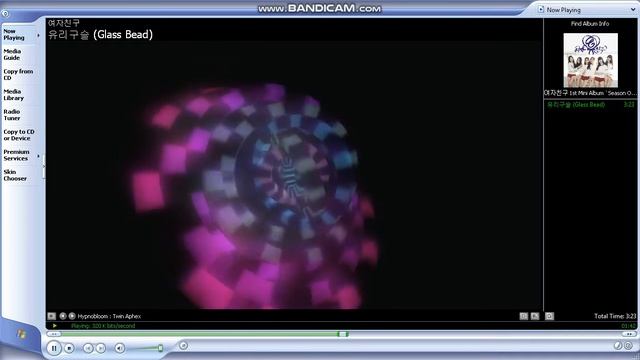Click the seek bar position handle
This screenshot has height=360, width=640.
coord(343,334)
